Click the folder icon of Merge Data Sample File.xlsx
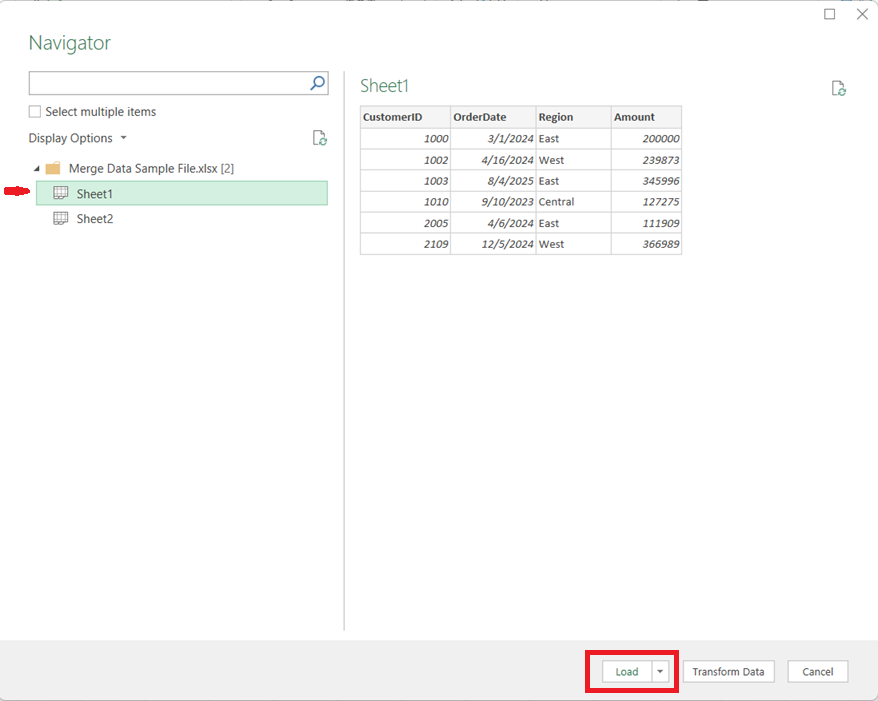This screenshot has width=878, height=701. tap(52, 168)
